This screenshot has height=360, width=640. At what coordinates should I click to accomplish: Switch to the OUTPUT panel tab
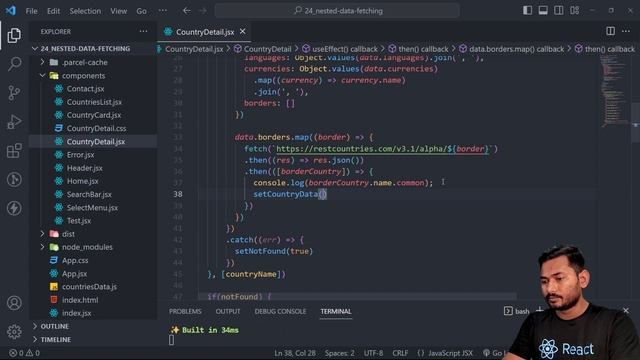click(228, 311)
